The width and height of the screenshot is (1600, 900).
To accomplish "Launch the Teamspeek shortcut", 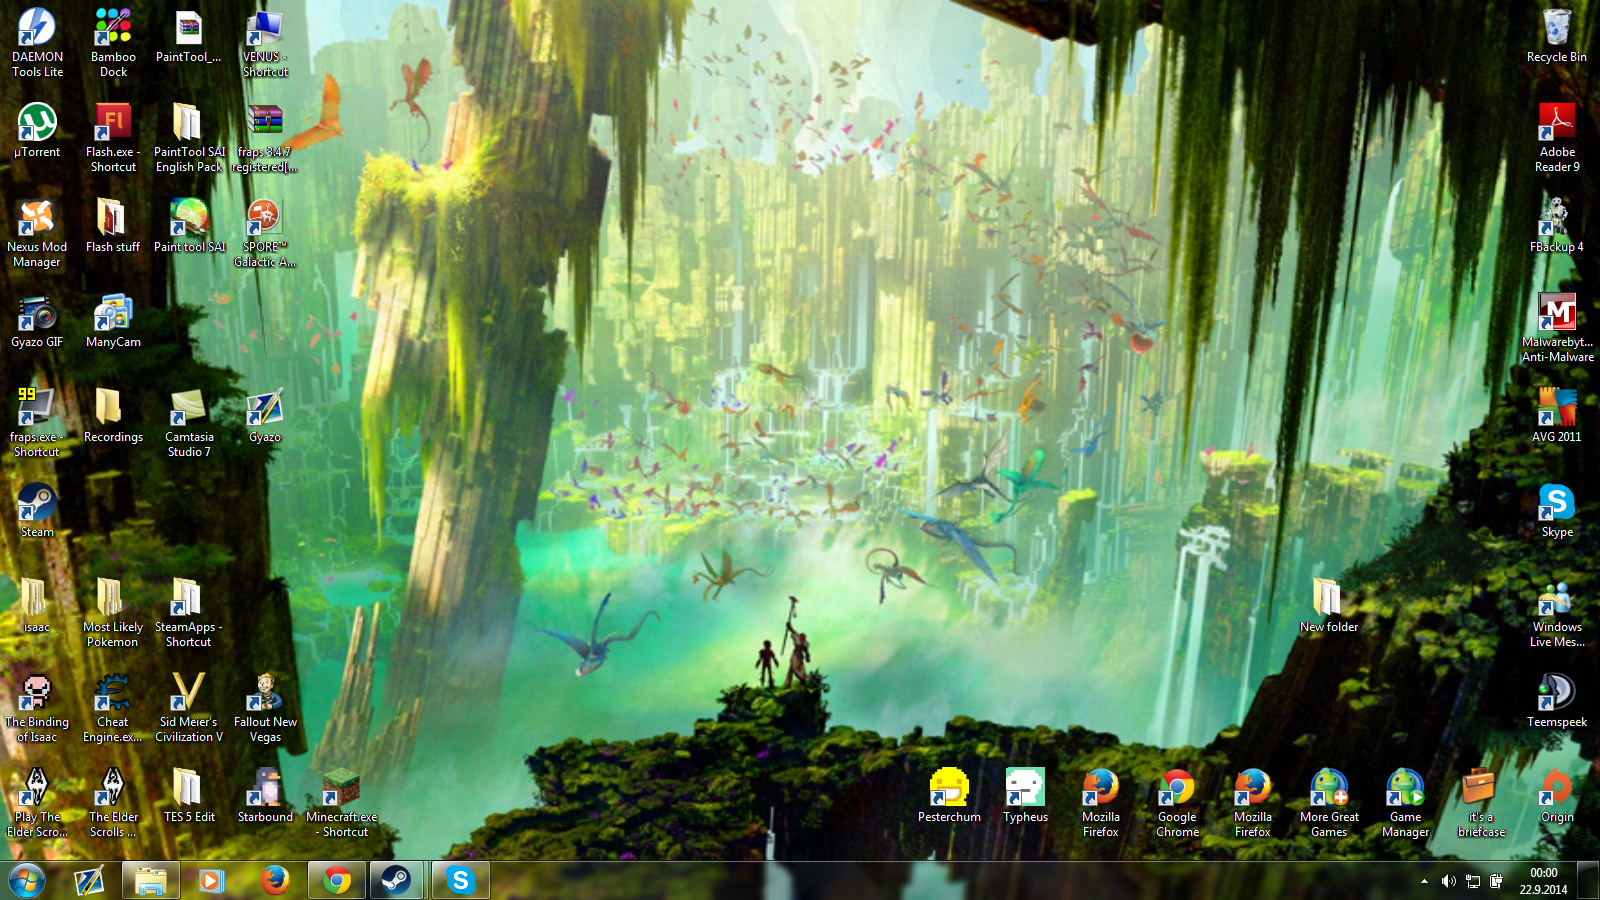I will click(x=1557, y=701).
